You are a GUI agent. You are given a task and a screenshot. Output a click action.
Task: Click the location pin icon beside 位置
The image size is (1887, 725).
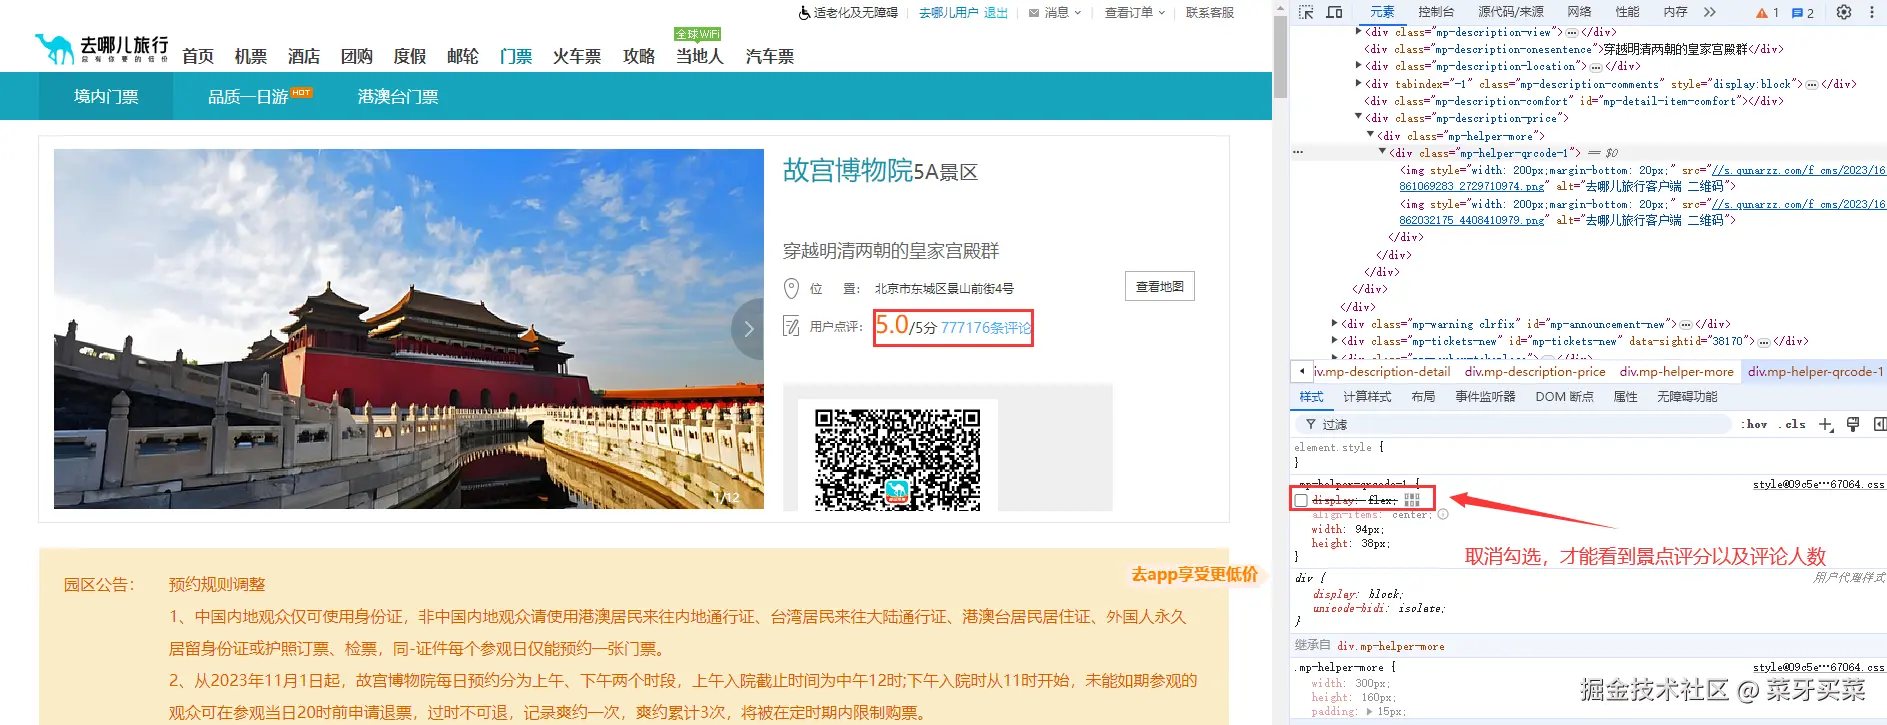click(791, 288)
